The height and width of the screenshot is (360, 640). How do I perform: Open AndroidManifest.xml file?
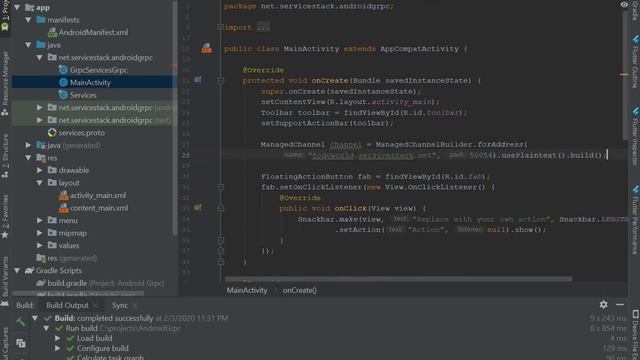93,32
